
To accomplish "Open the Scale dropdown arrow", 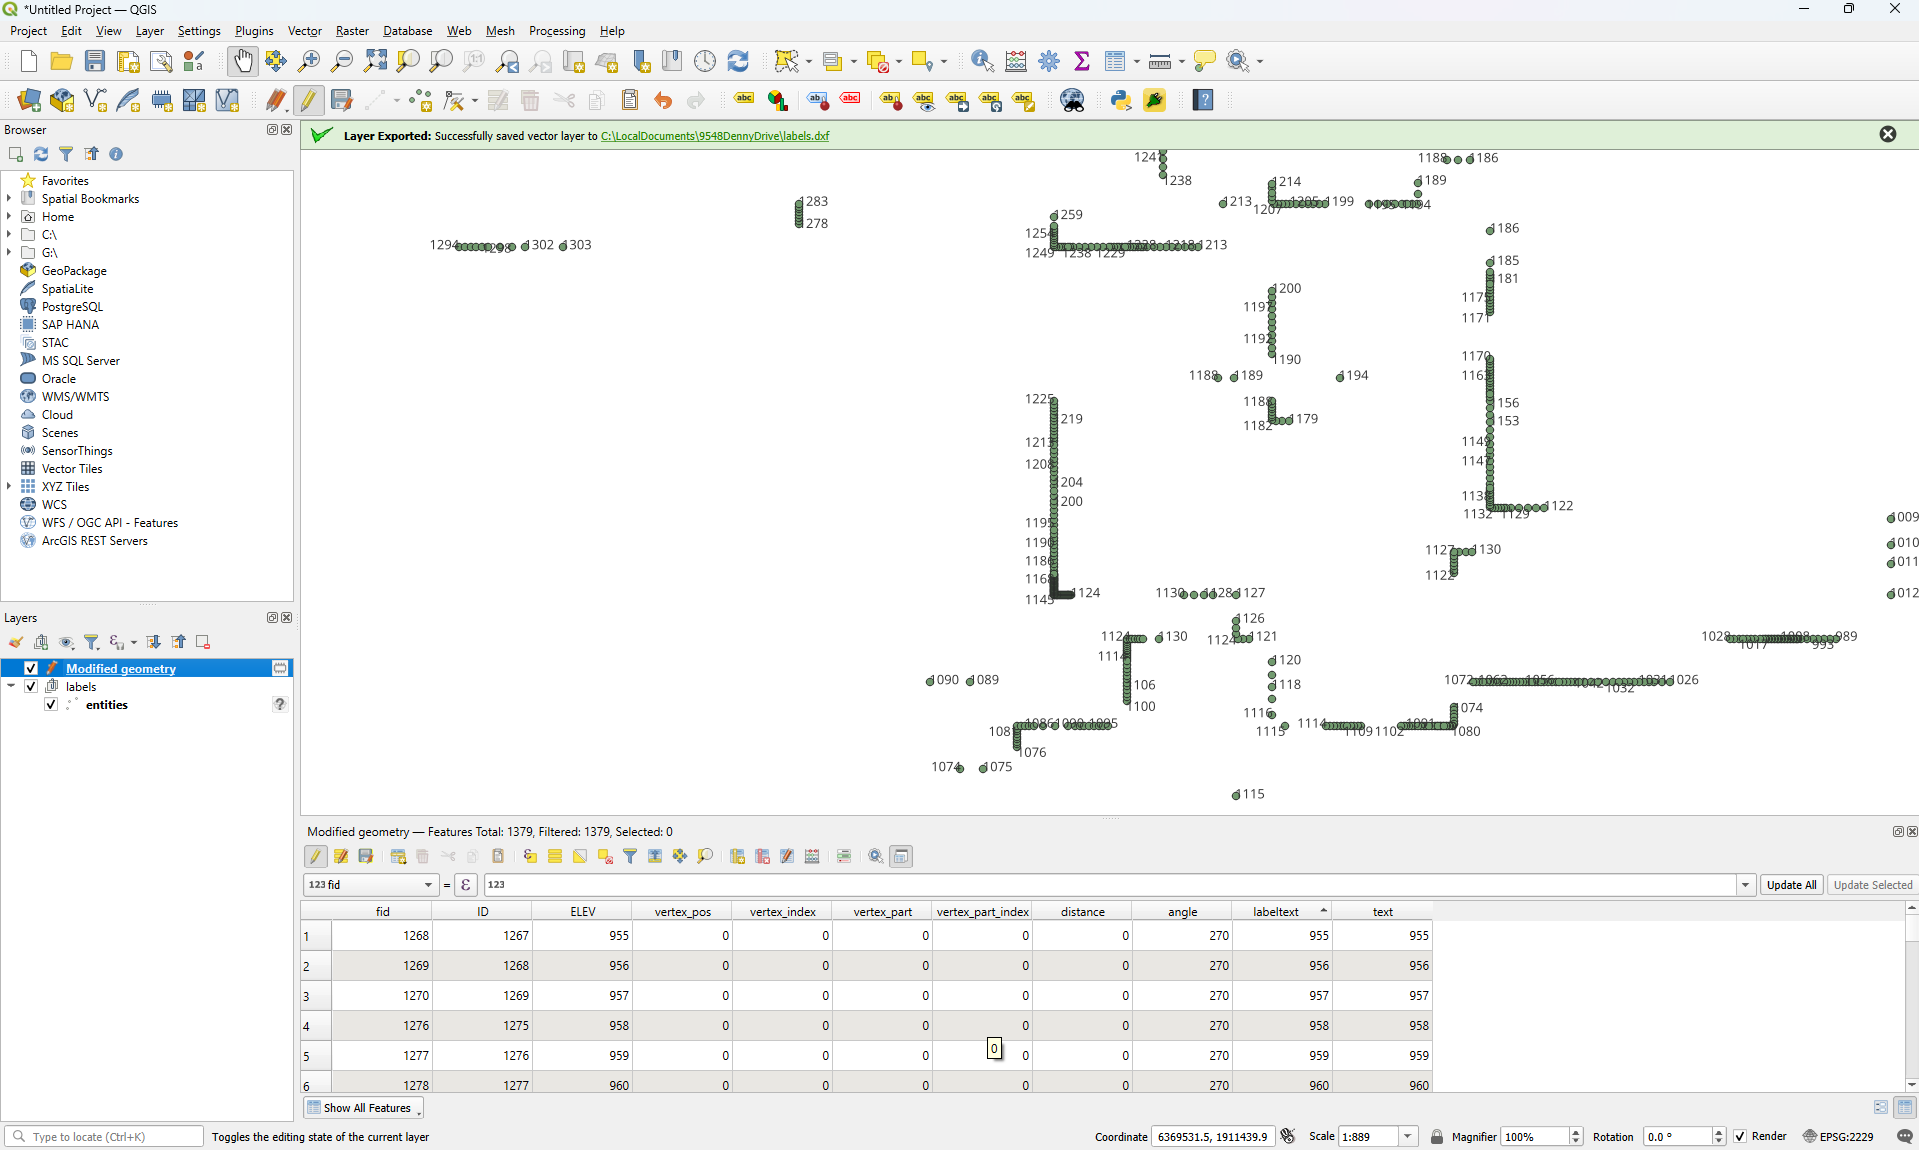I will [1408, 1137].
